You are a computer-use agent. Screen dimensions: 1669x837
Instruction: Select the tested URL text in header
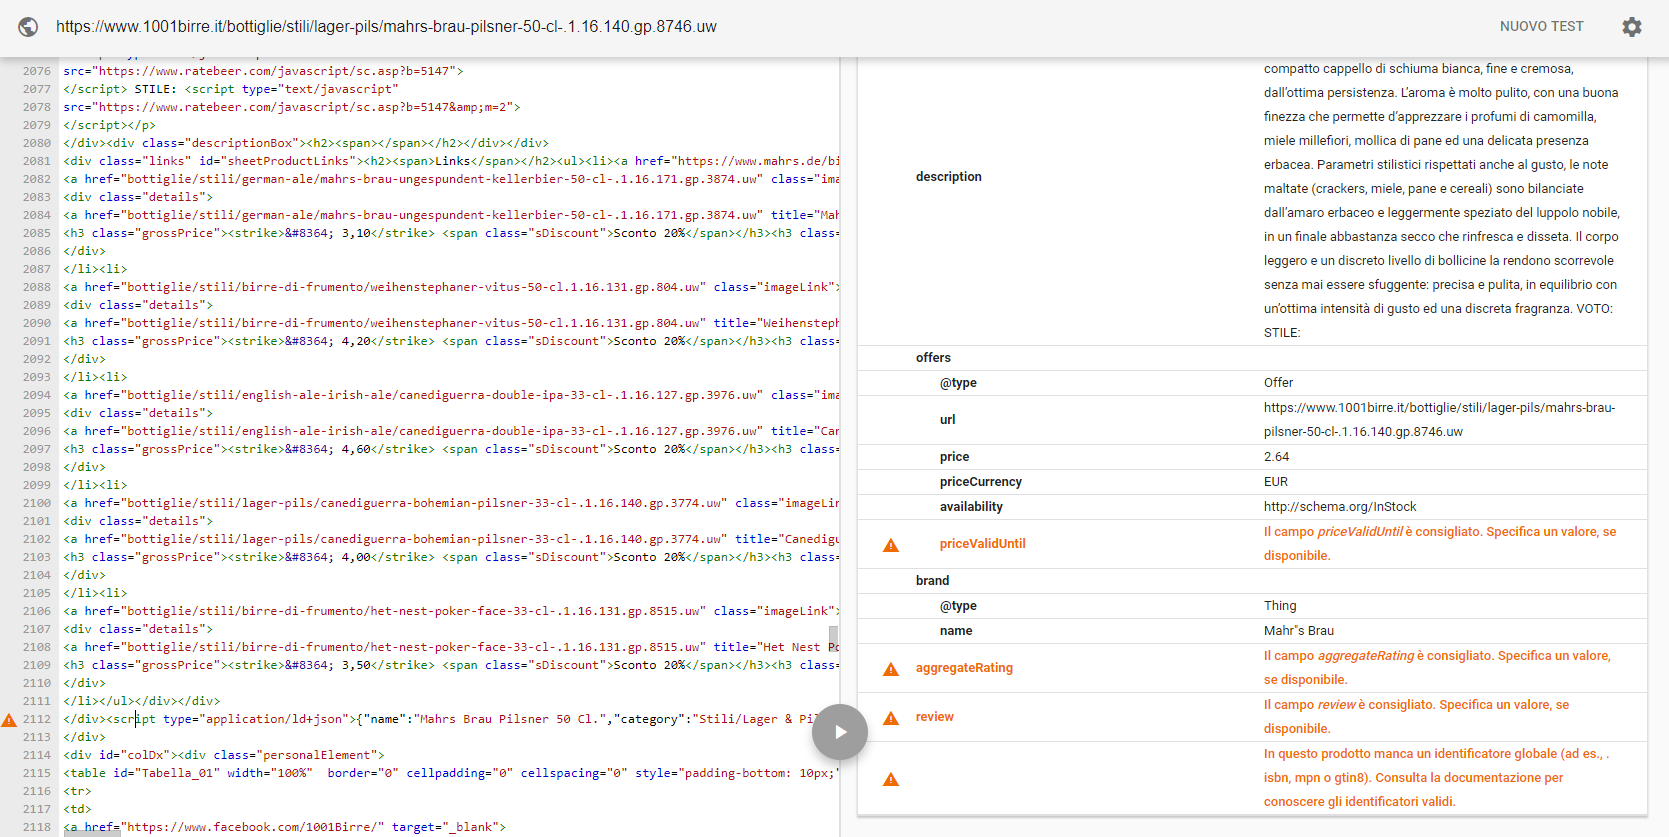386,27
